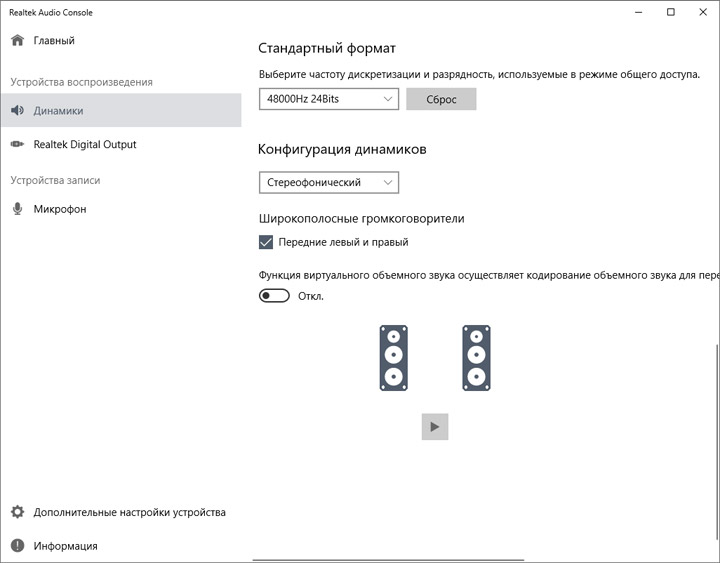This screenshot has height=563, width=720.
Task: Click the gear icon for additional device settings
Action: pos(17,512)
